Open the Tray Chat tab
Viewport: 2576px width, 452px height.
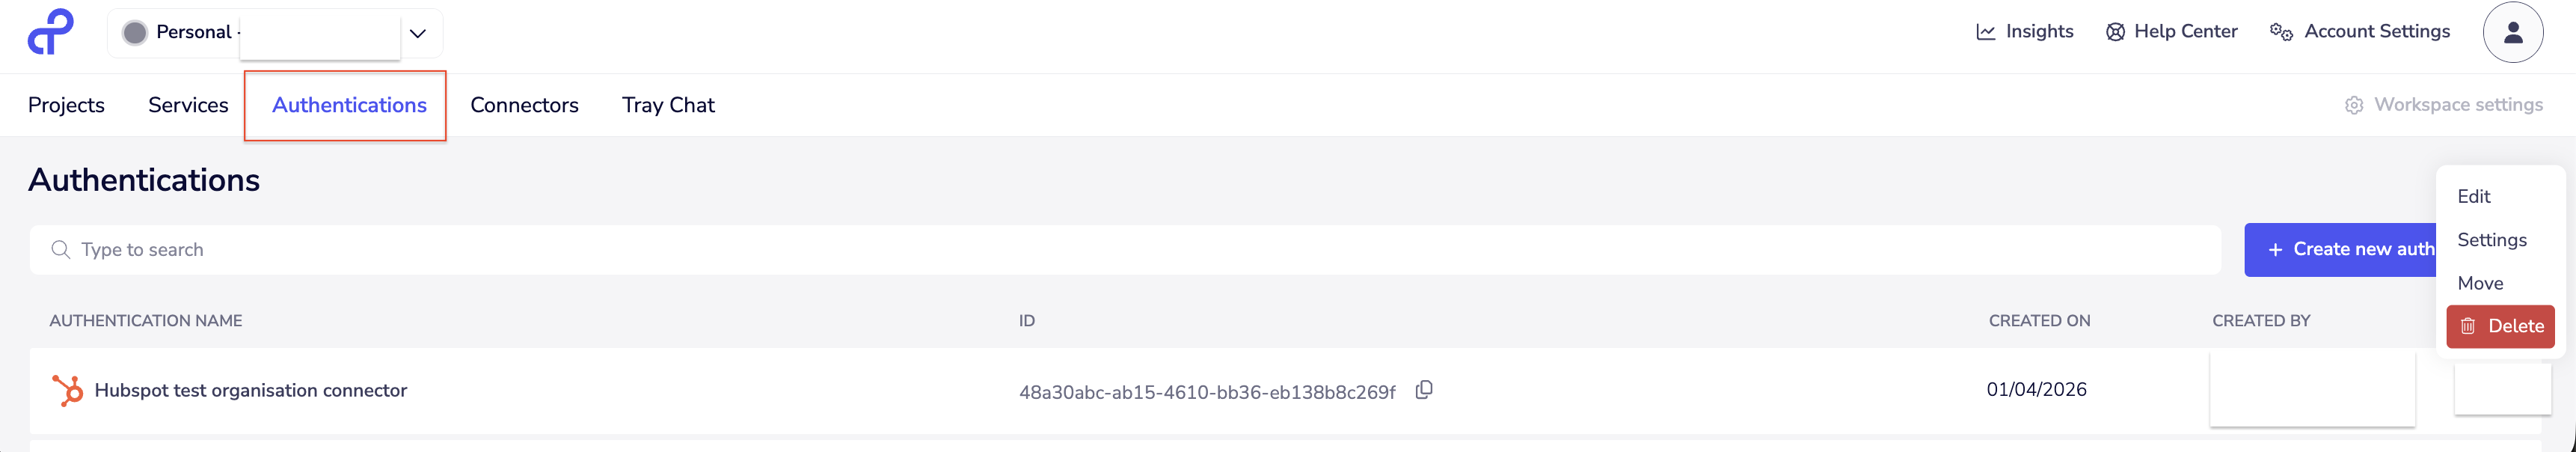[667, 105]
